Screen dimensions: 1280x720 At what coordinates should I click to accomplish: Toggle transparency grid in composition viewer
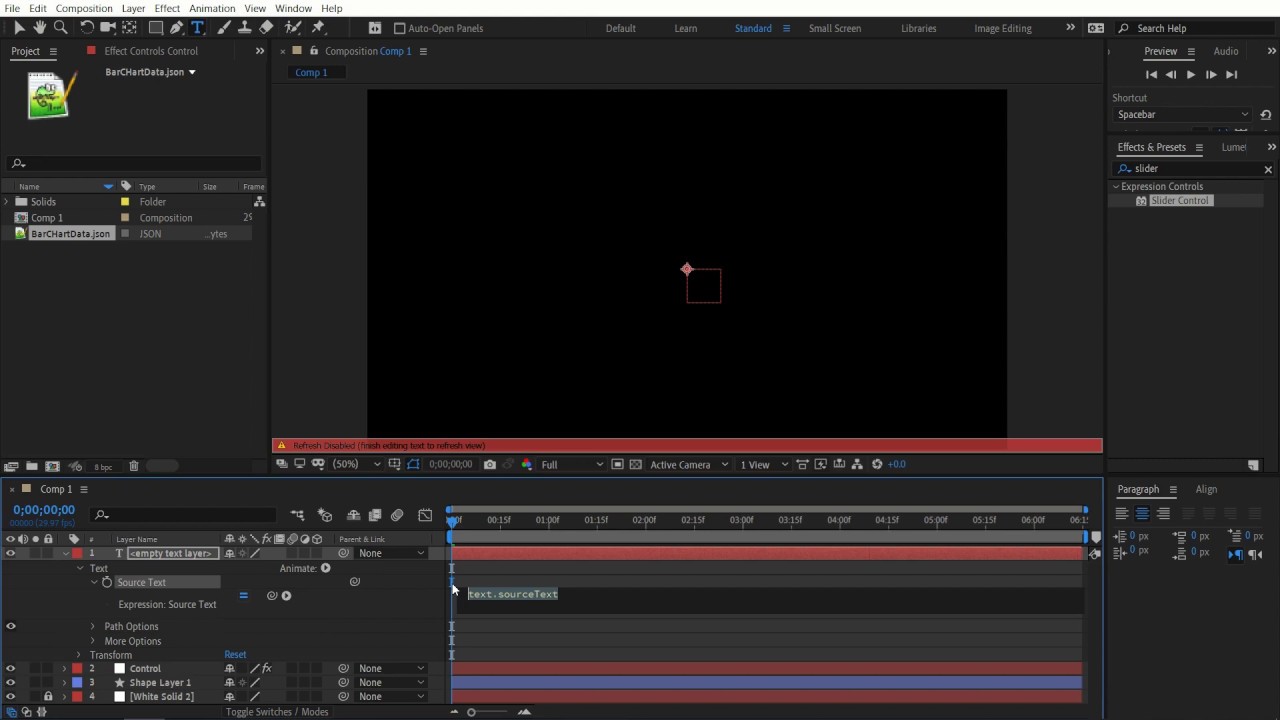(x=635, y=464)
